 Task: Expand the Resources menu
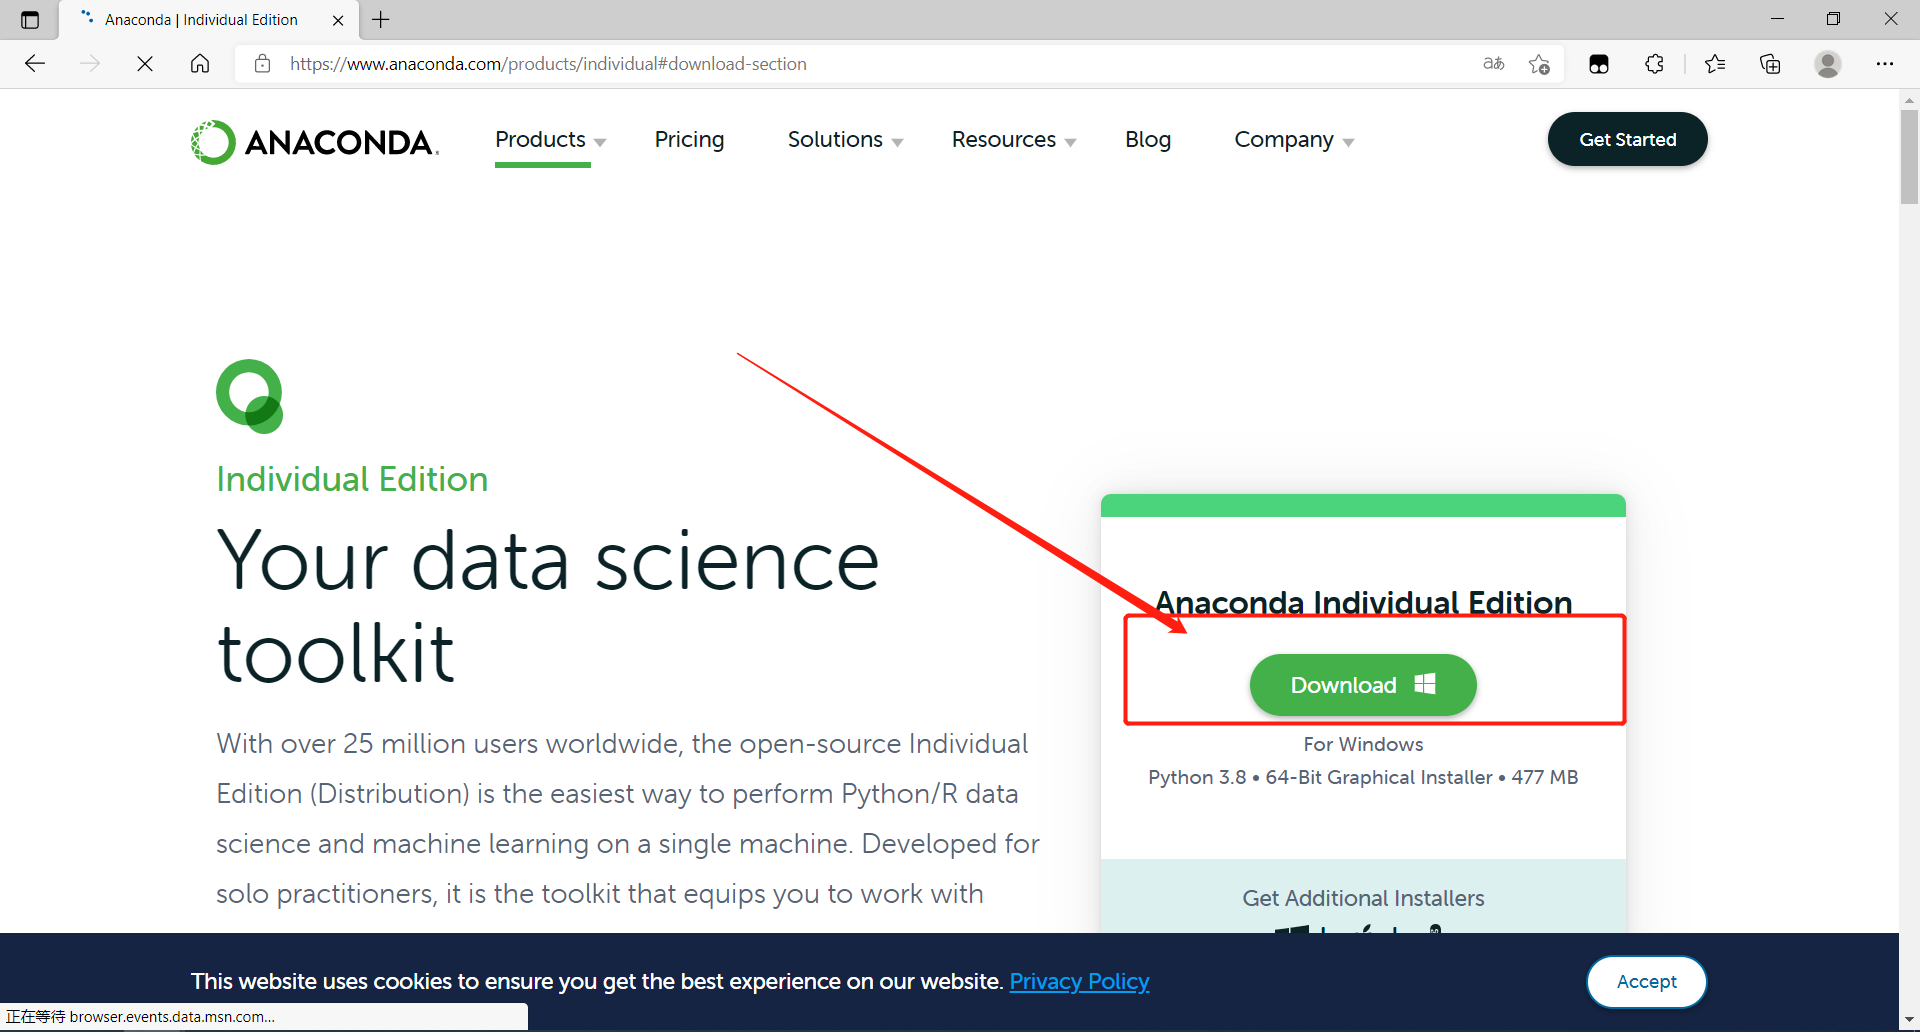(x=1013, y=140)
